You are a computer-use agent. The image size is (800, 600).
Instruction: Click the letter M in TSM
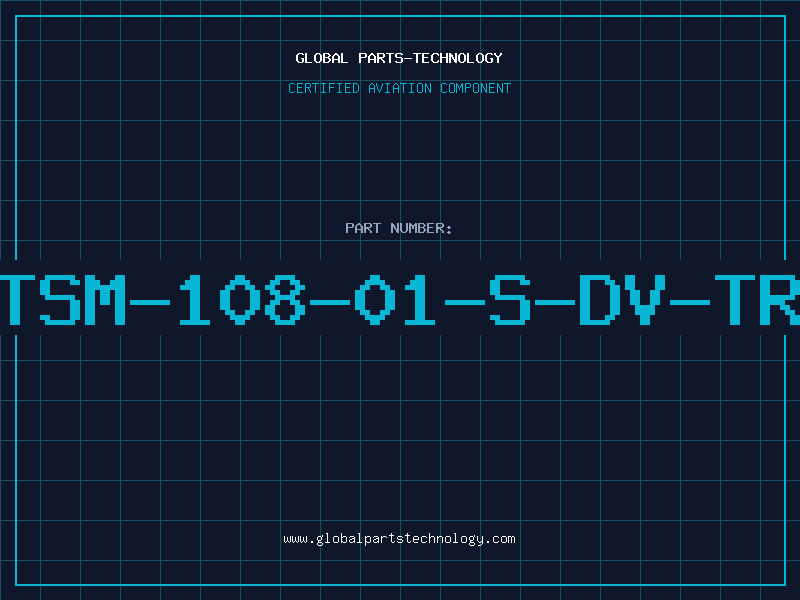[x=105, y=299]
